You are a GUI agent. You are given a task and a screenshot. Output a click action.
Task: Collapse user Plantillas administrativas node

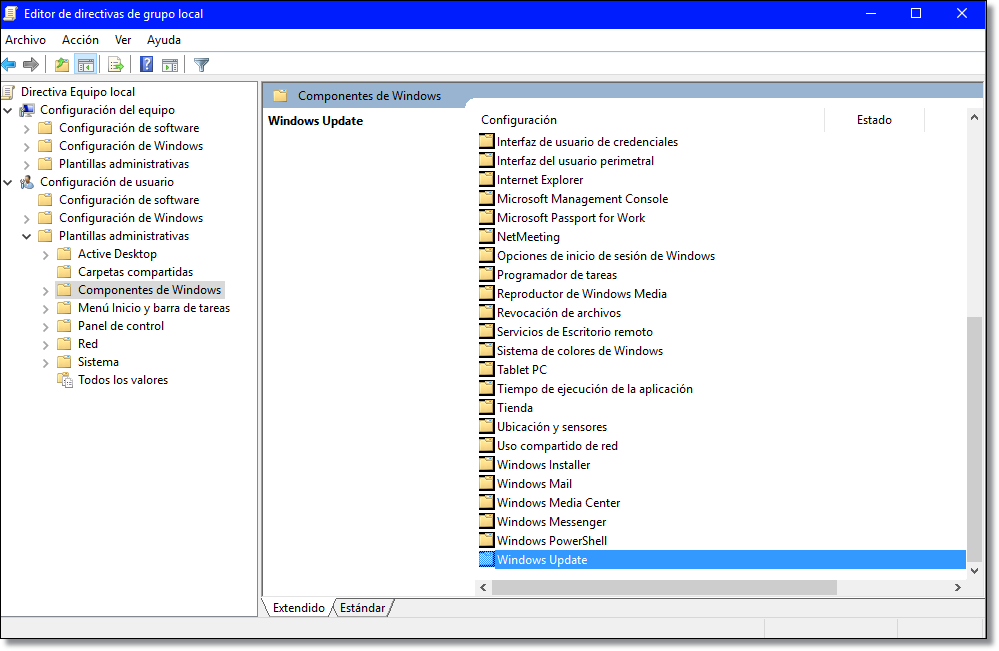tap(26, 236)
